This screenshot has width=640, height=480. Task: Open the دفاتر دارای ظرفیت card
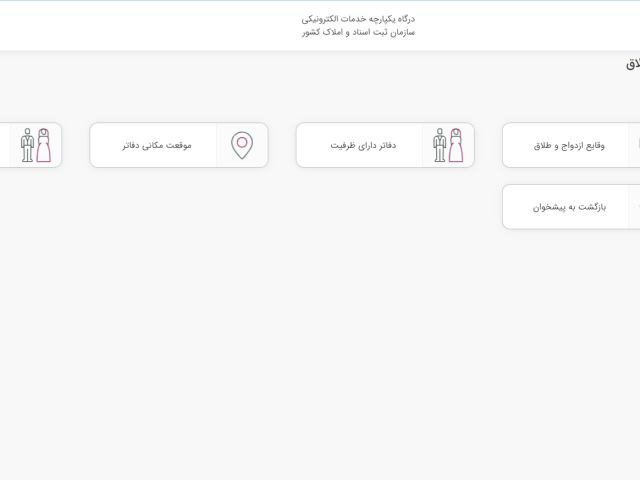(x=384, y=145)
